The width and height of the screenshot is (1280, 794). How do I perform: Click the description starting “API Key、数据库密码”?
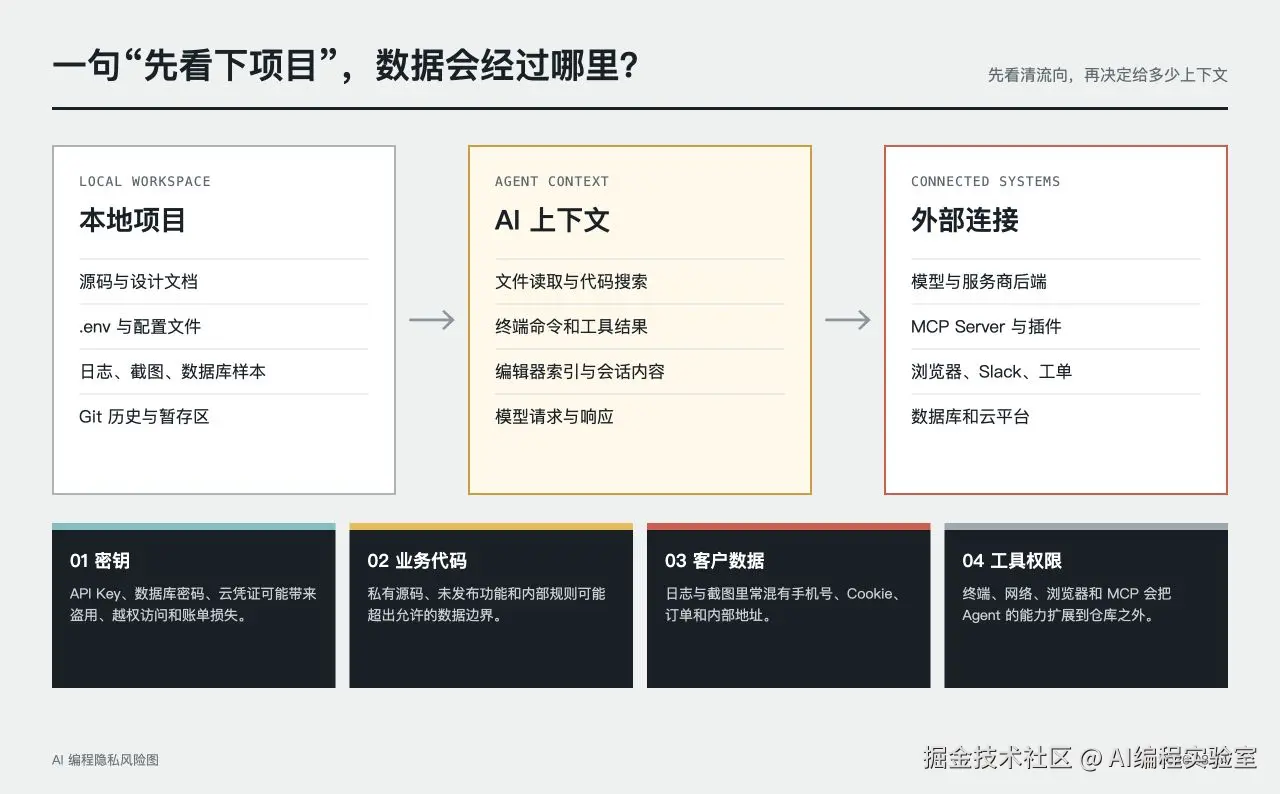point(193,604)
